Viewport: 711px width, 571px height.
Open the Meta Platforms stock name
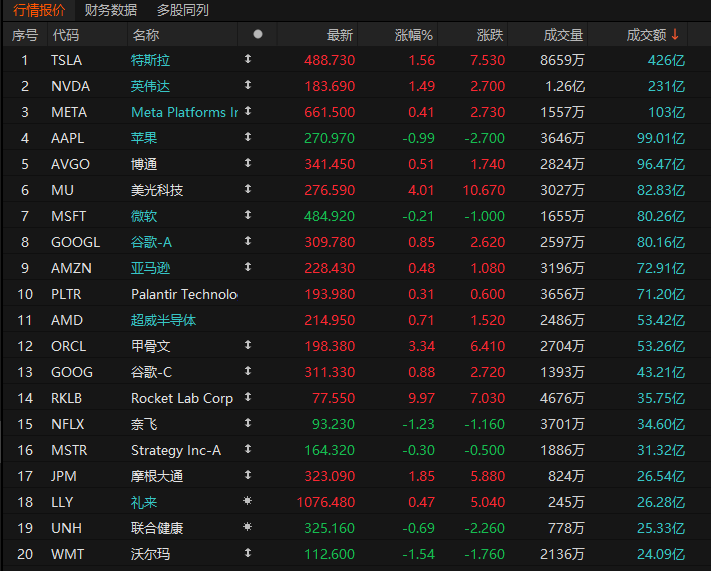click(184, 112)
